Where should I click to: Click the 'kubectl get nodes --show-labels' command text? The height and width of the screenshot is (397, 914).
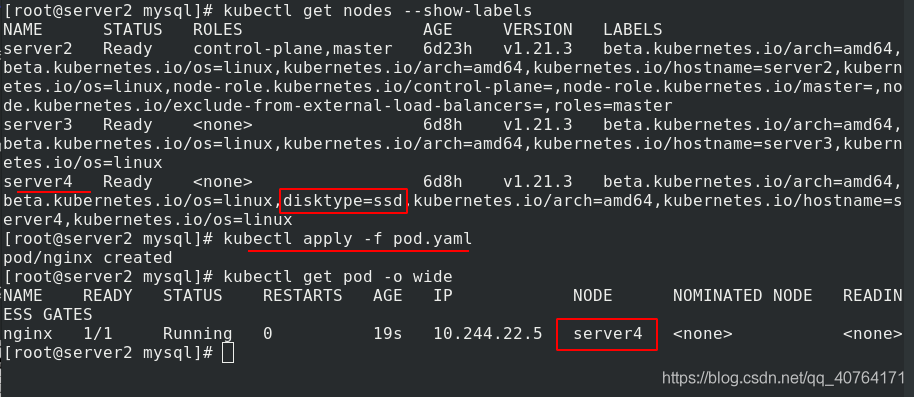(378, 10)
